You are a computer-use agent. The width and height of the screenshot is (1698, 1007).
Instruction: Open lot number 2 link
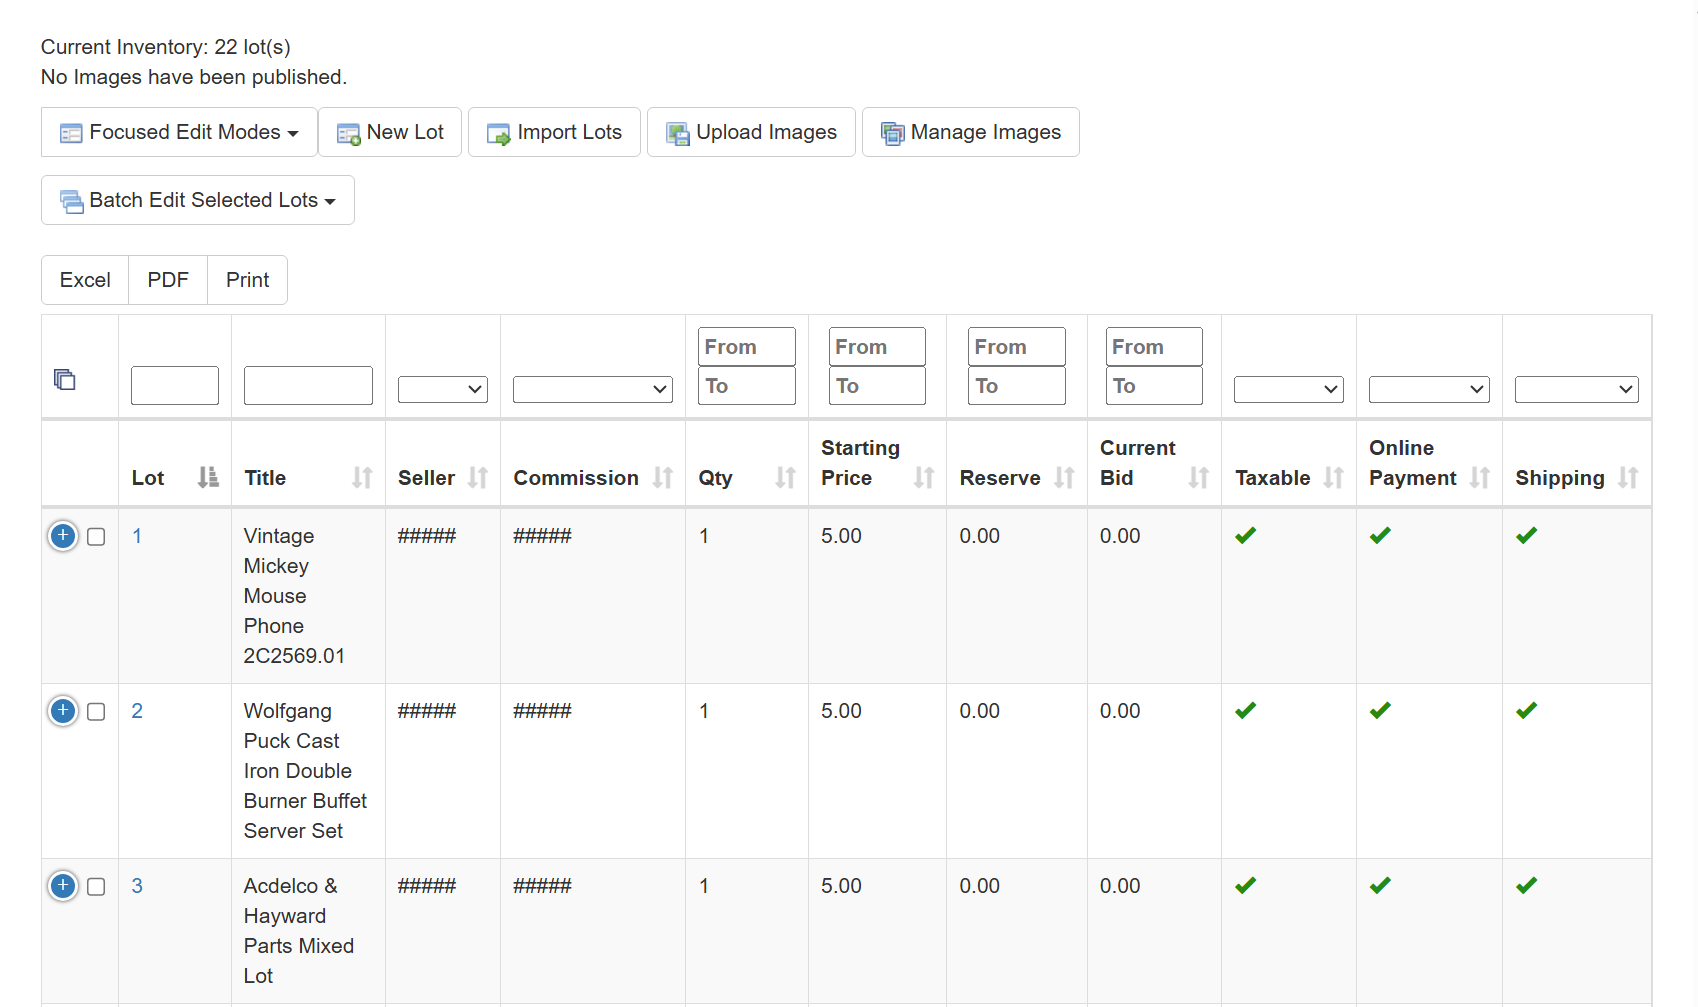click(x=137, y=711)
